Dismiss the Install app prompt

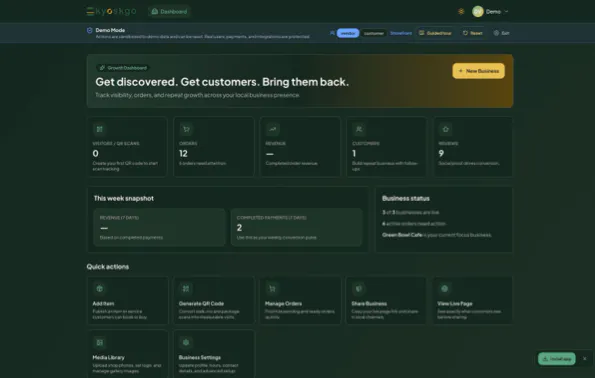tap(584, 359)
